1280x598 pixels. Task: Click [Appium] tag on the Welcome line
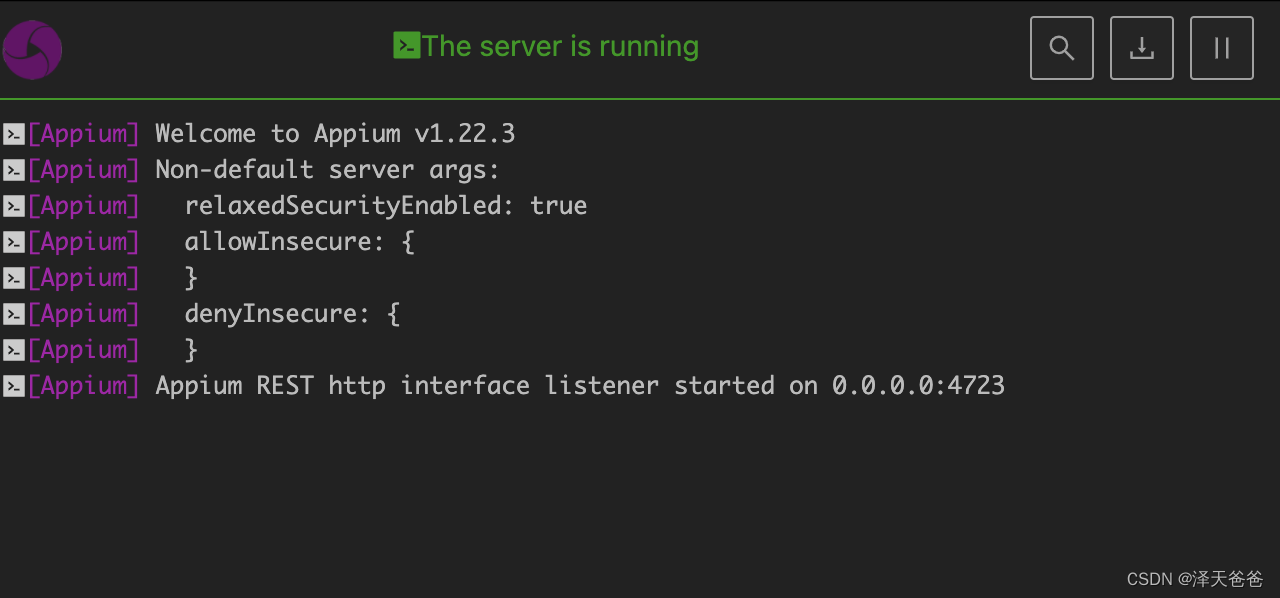(x=84, y=134)
